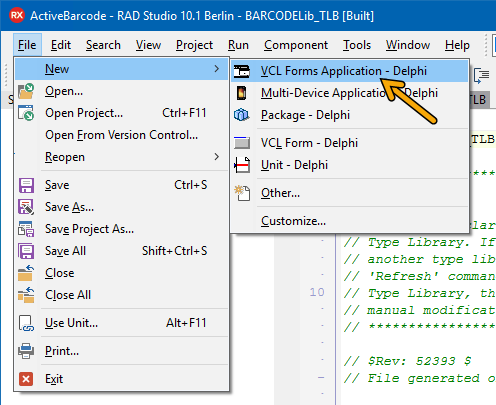The width and height of the screenshot is (496, 405).
Task: Click the Save All icon
Action: 26,251
